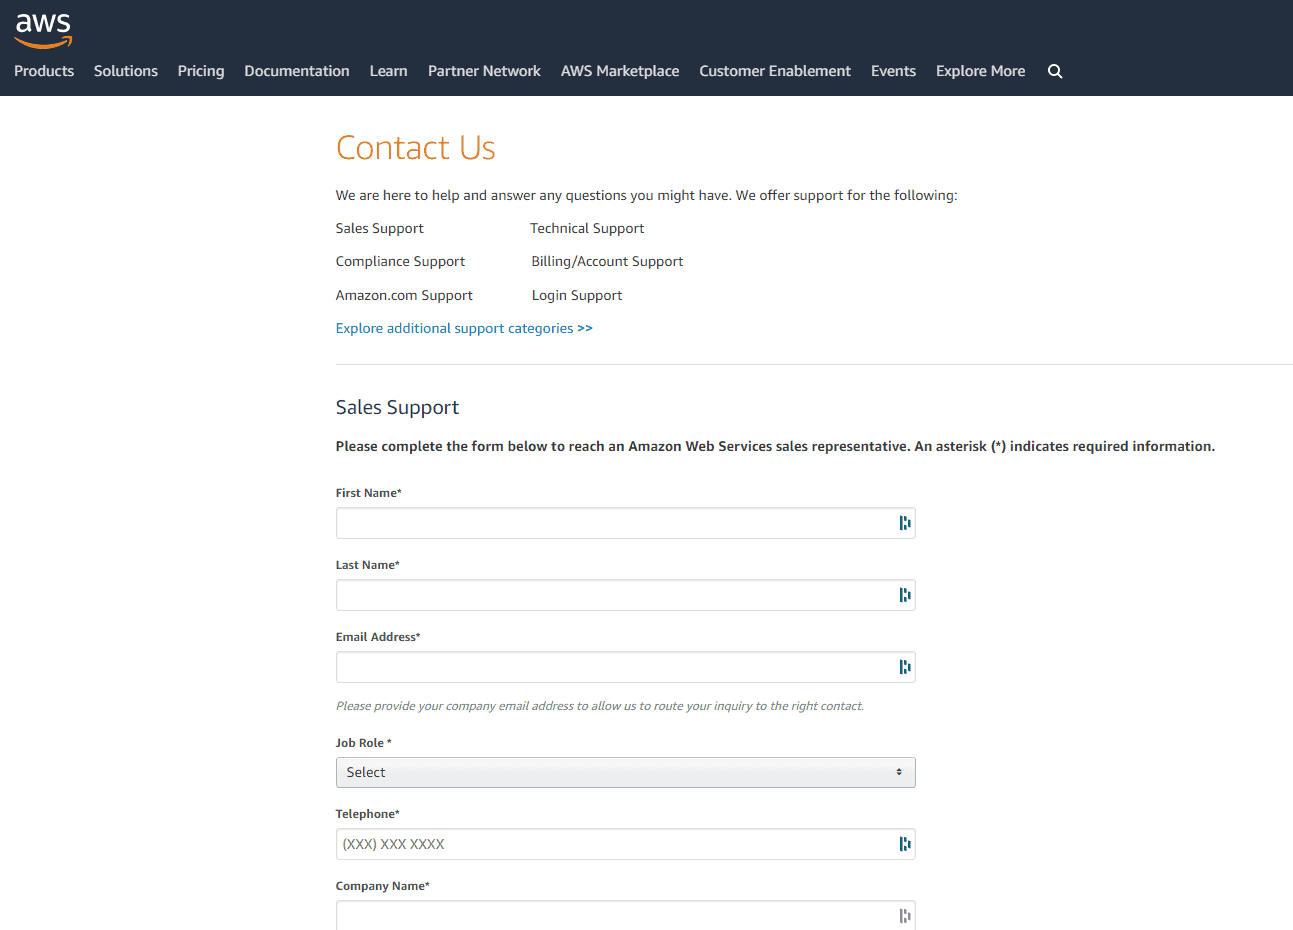Open the Pricing page
The image size is (1293, 930).
point(200,70)
